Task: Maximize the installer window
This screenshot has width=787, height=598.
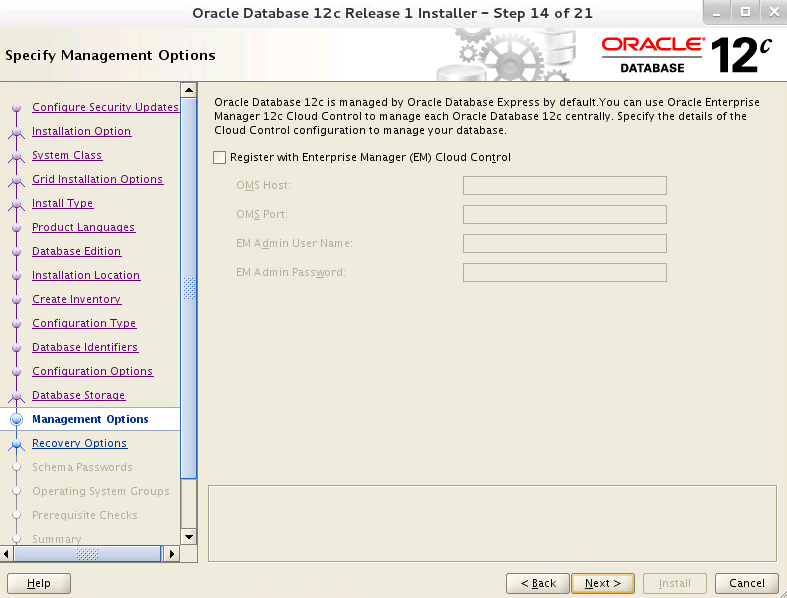Action: click(745, 12)
